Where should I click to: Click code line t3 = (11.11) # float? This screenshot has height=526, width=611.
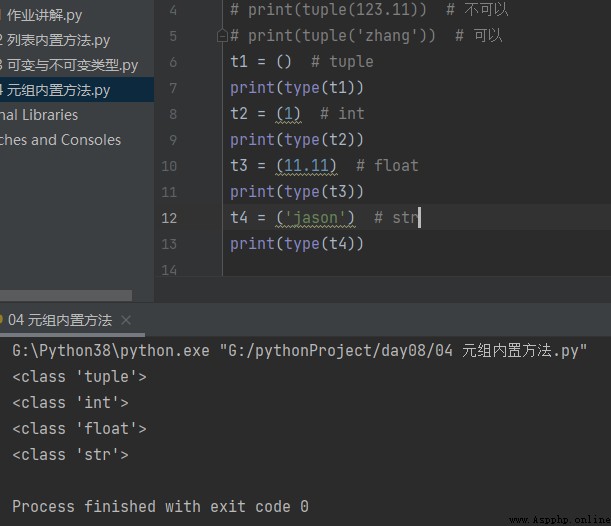click(324, 166)
